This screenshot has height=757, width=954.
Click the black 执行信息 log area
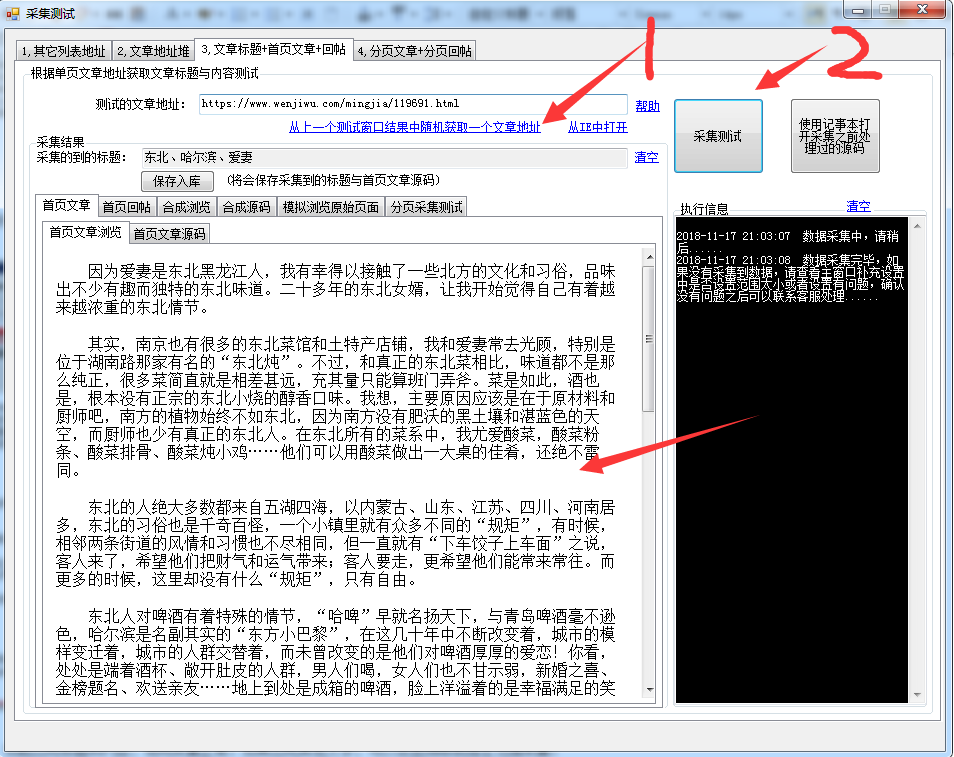(x=792, y=460)
